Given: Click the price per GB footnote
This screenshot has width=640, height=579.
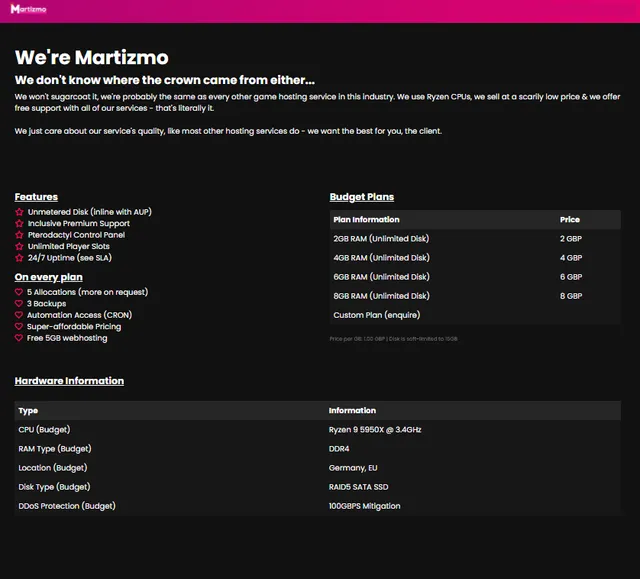Looking at the screenshot, I should tap(393, 339).
